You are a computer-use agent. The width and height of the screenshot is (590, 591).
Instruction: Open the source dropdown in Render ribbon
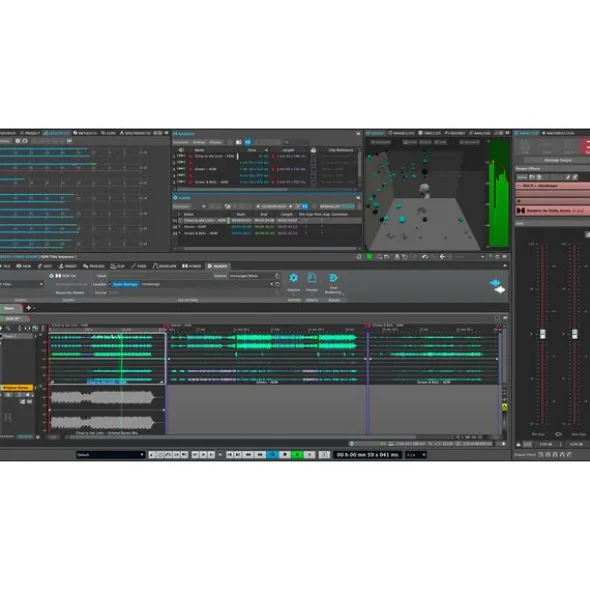pyautogui.click(x=21, y=284)
